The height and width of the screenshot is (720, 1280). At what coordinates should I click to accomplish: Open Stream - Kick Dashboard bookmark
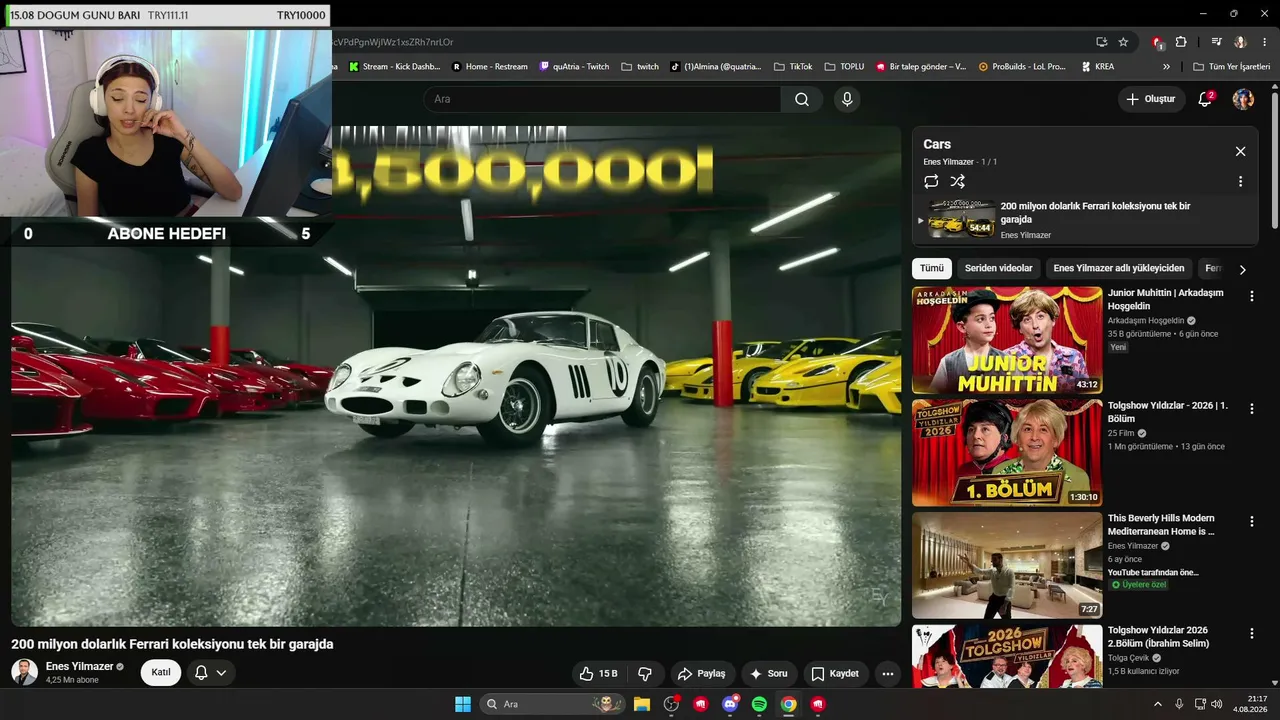point(394,67)
